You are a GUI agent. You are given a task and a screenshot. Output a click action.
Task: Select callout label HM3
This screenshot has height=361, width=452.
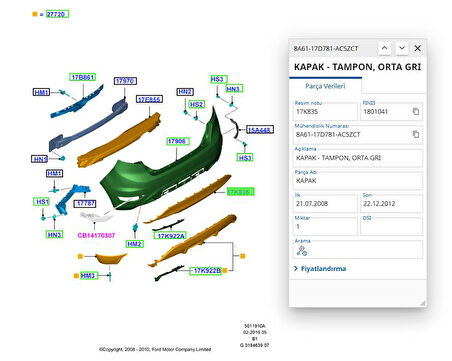click(x=89, y=275)
